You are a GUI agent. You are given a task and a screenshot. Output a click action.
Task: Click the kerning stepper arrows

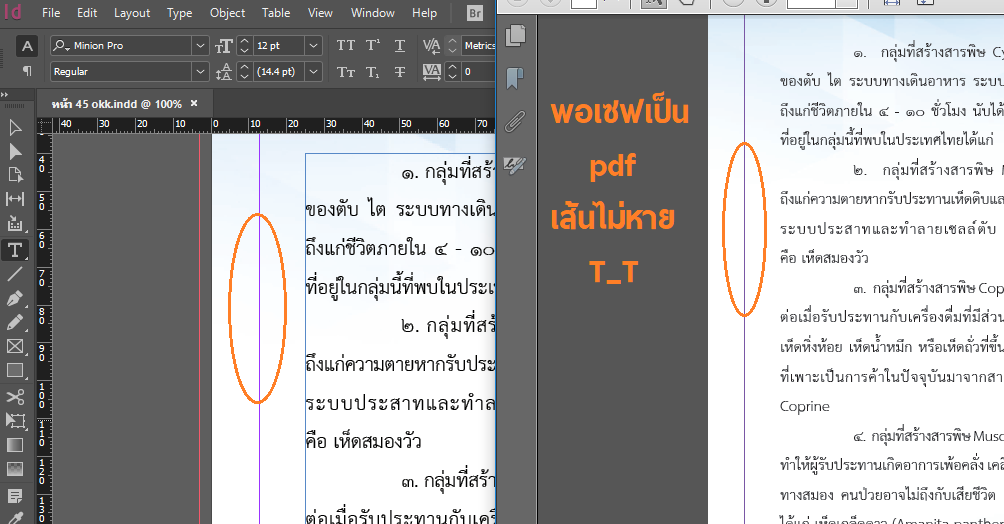[452, 45]
